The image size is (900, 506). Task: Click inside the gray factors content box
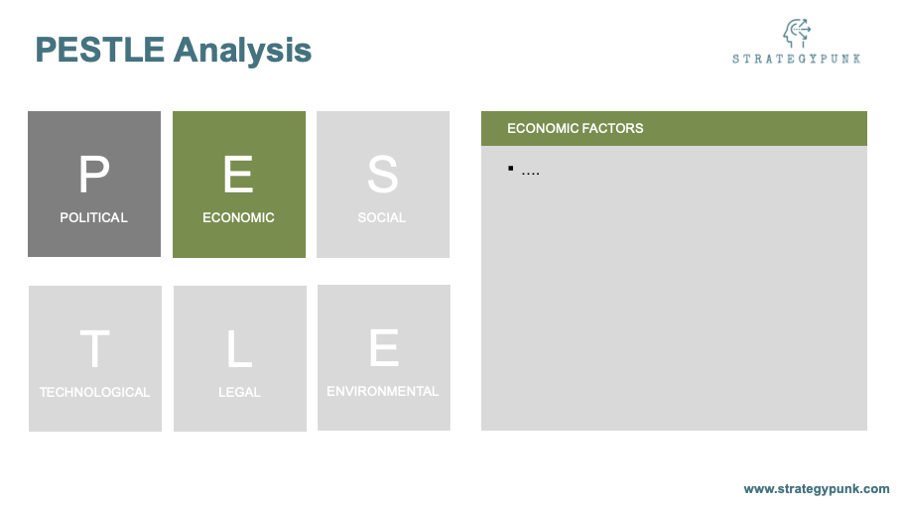click(x=674, y=288)
